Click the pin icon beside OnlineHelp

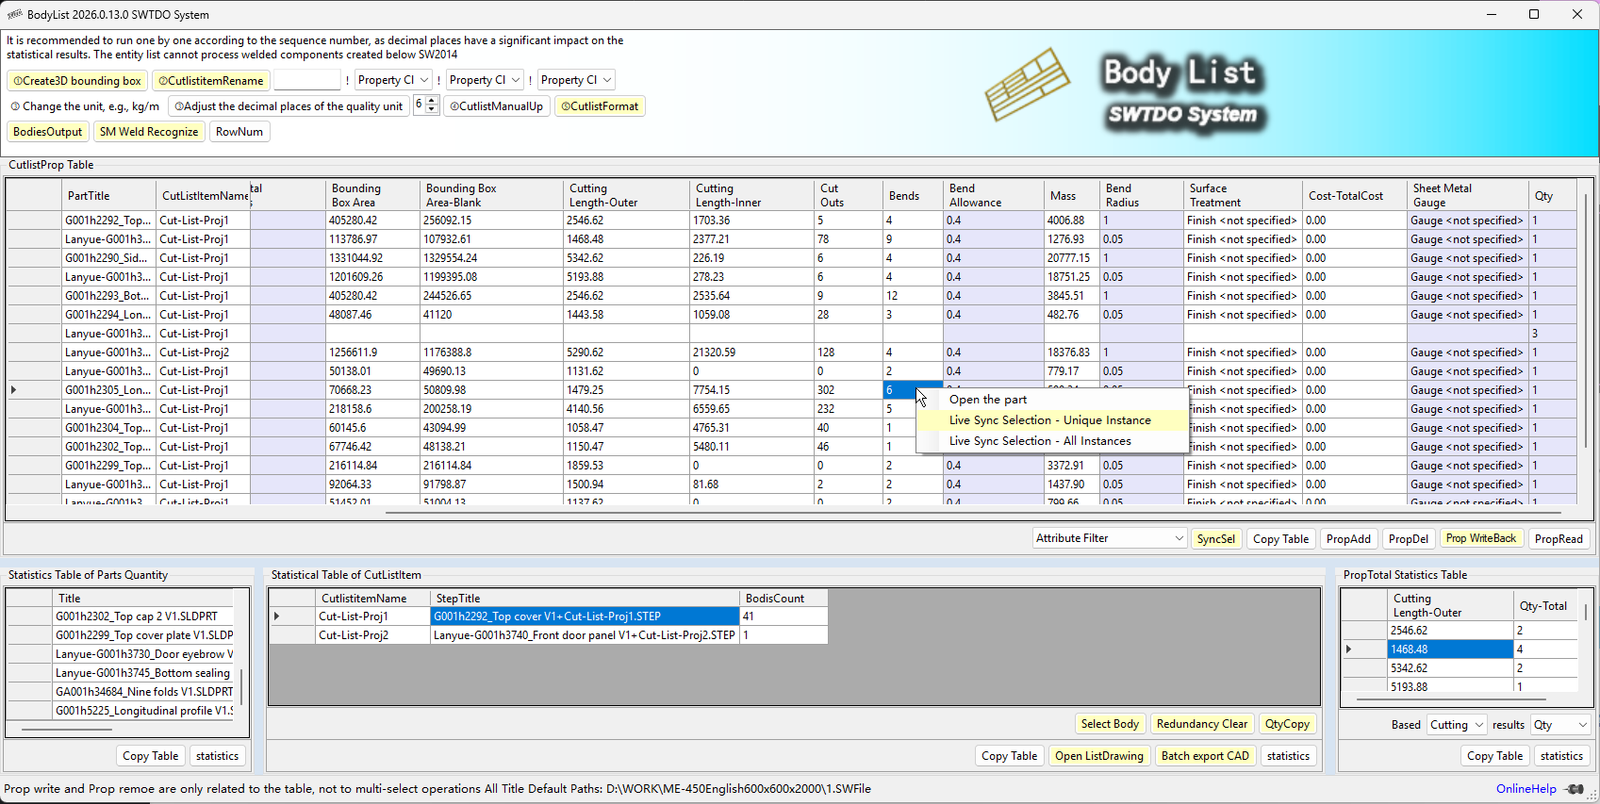1576,789
